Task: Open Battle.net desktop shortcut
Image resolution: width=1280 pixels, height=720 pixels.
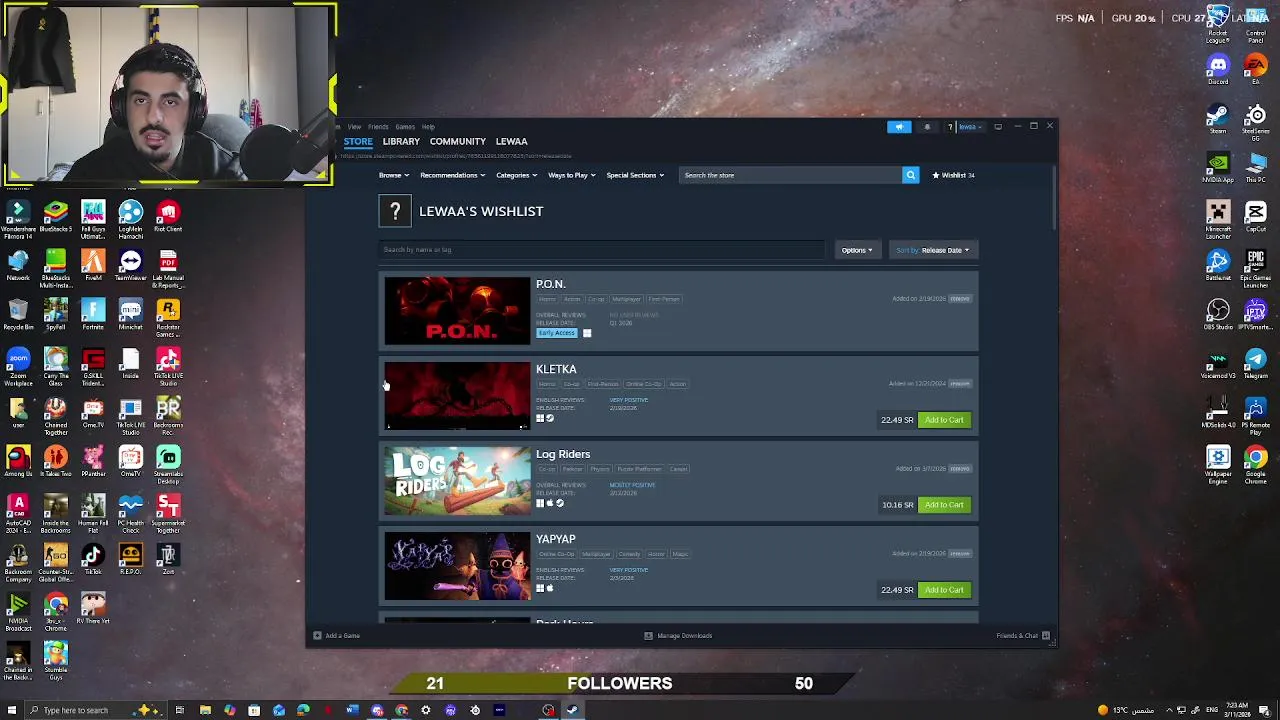Action: pos(1218,266)
